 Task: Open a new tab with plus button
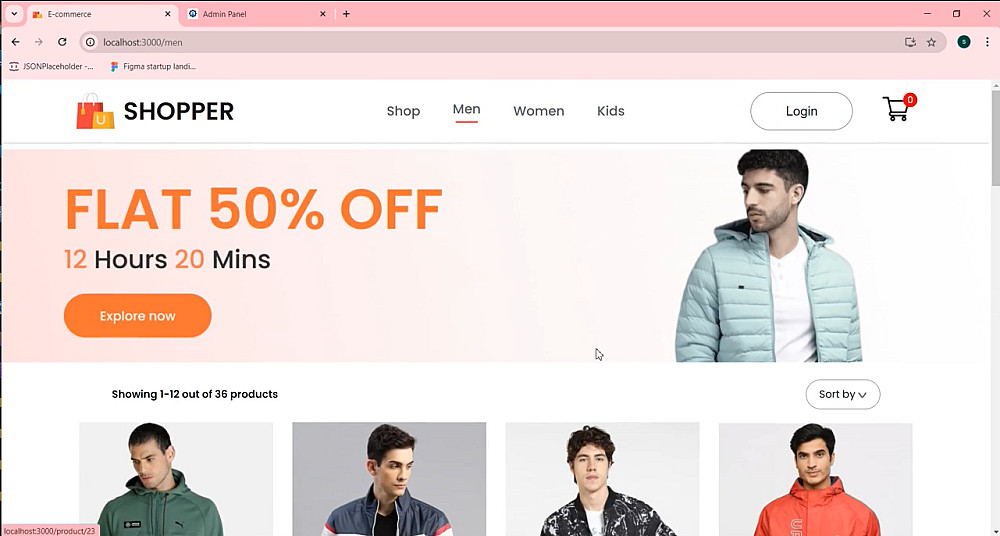tap(346, 13)
